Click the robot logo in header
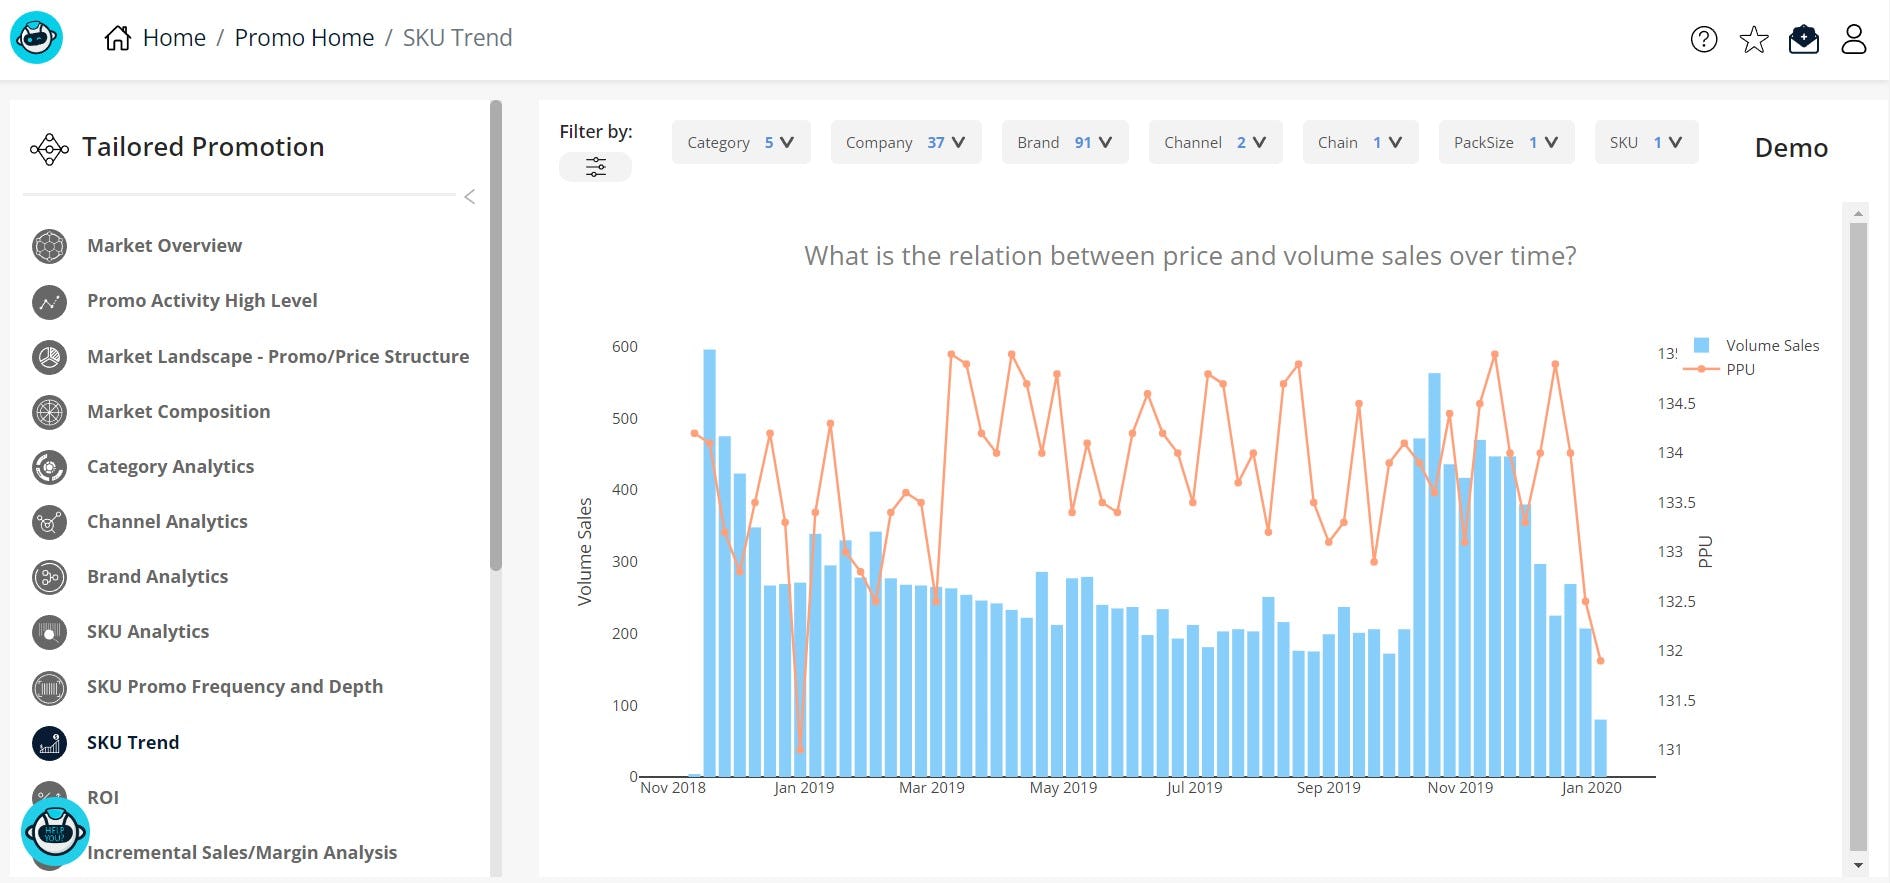Viewport: 1890px width, 883px height. (36, 38)
